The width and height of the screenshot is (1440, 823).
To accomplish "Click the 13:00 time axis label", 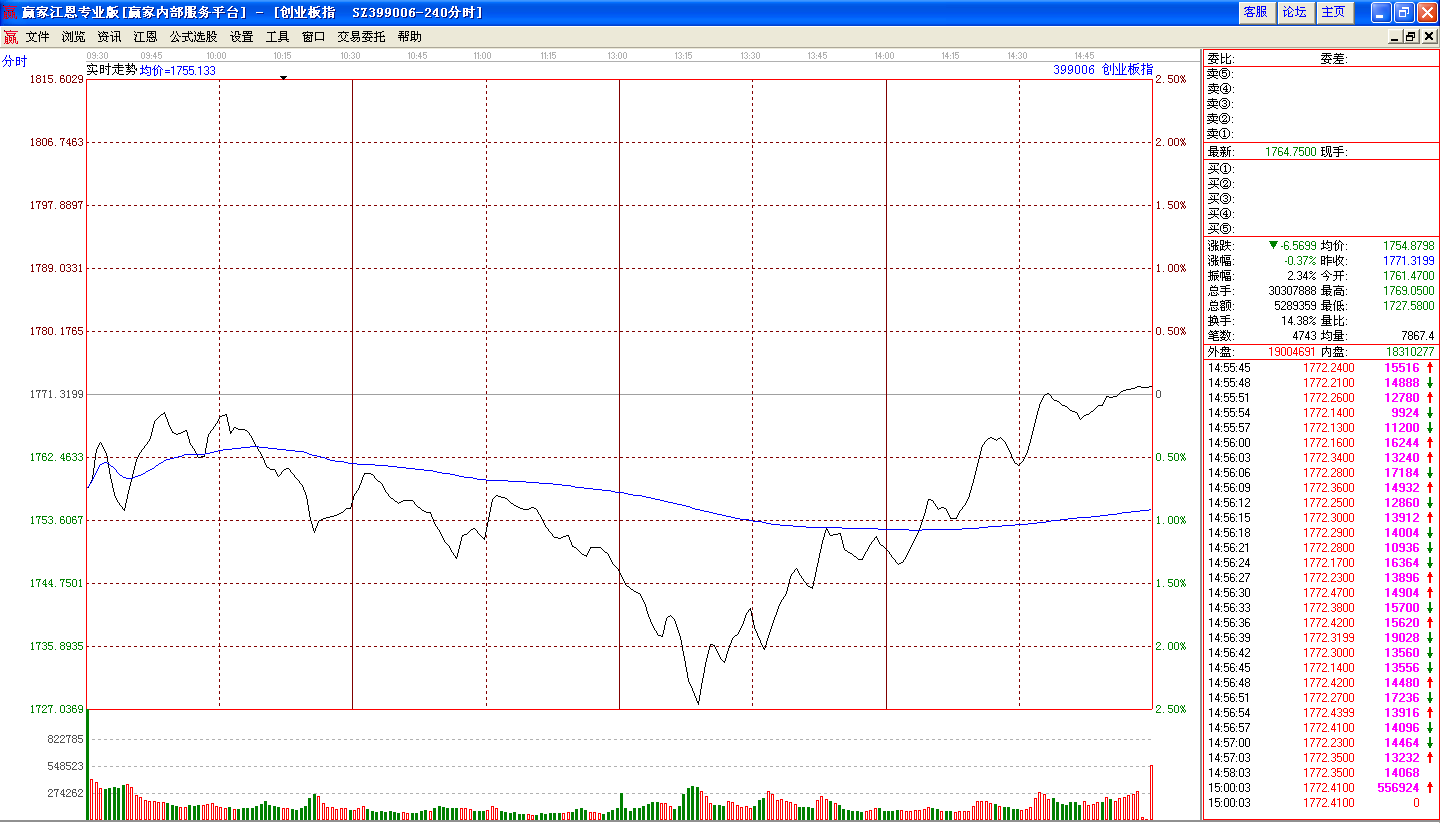I will point(617,56).
